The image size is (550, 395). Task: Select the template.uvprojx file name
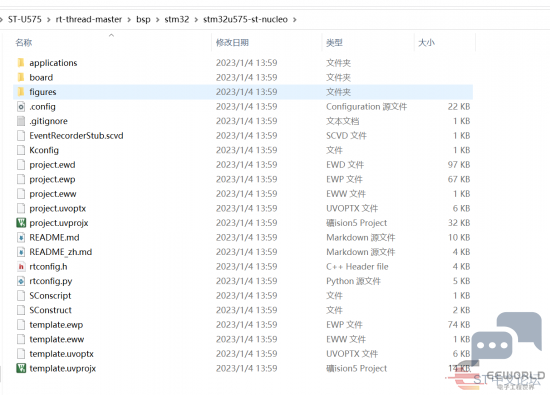click(62, 369)
